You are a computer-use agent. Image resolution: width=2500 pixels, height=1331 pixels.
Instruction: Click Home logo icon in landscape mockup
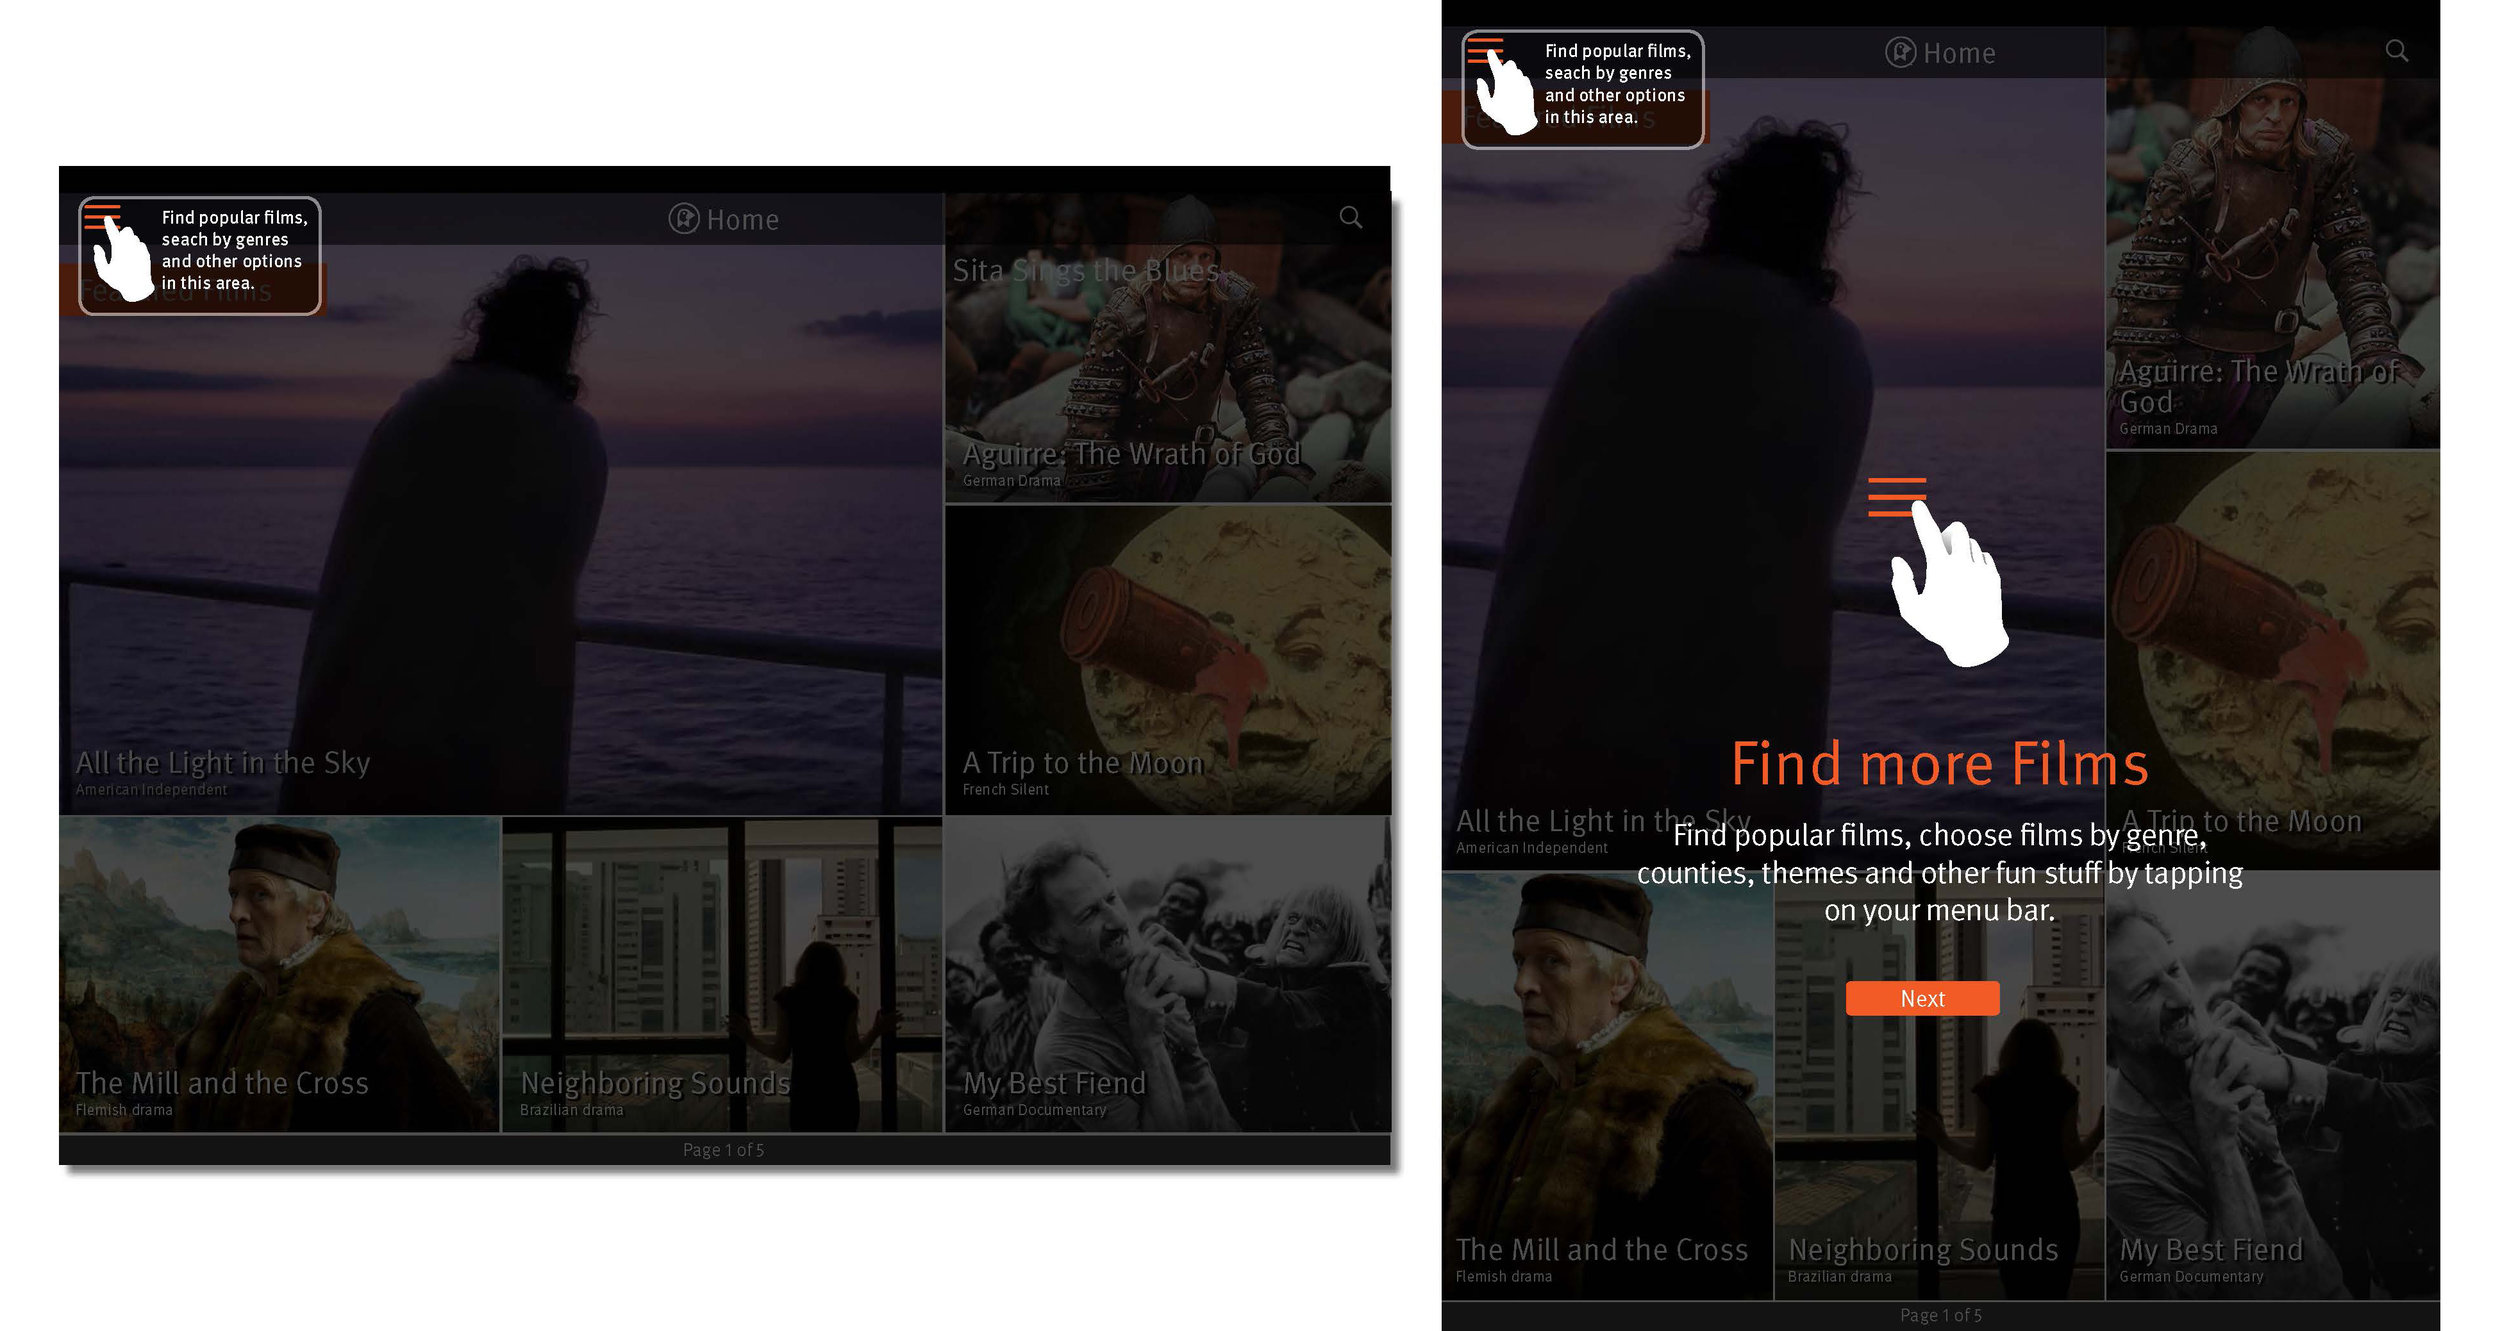[x=684, y=218]
